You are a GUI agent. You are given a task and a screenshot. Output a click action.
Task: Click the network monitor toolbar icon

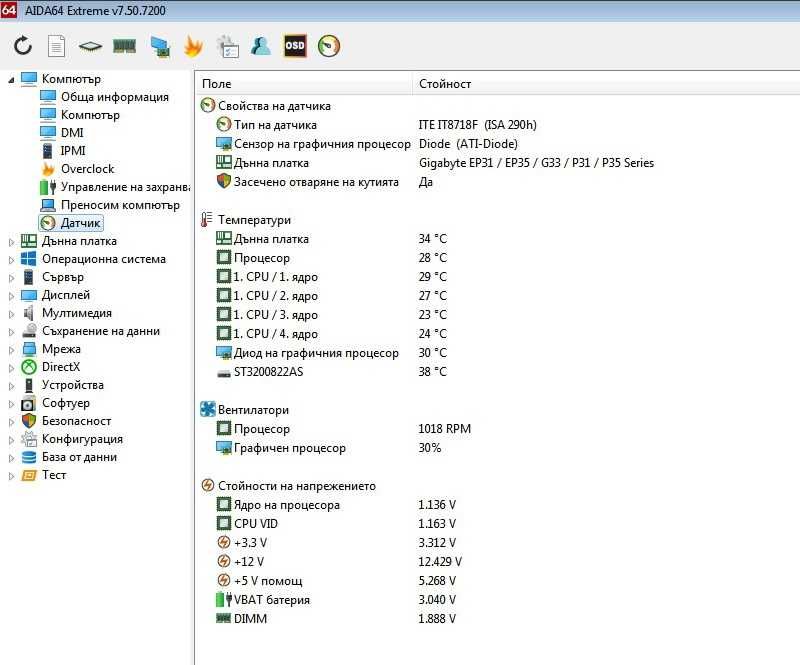[160, 46]
